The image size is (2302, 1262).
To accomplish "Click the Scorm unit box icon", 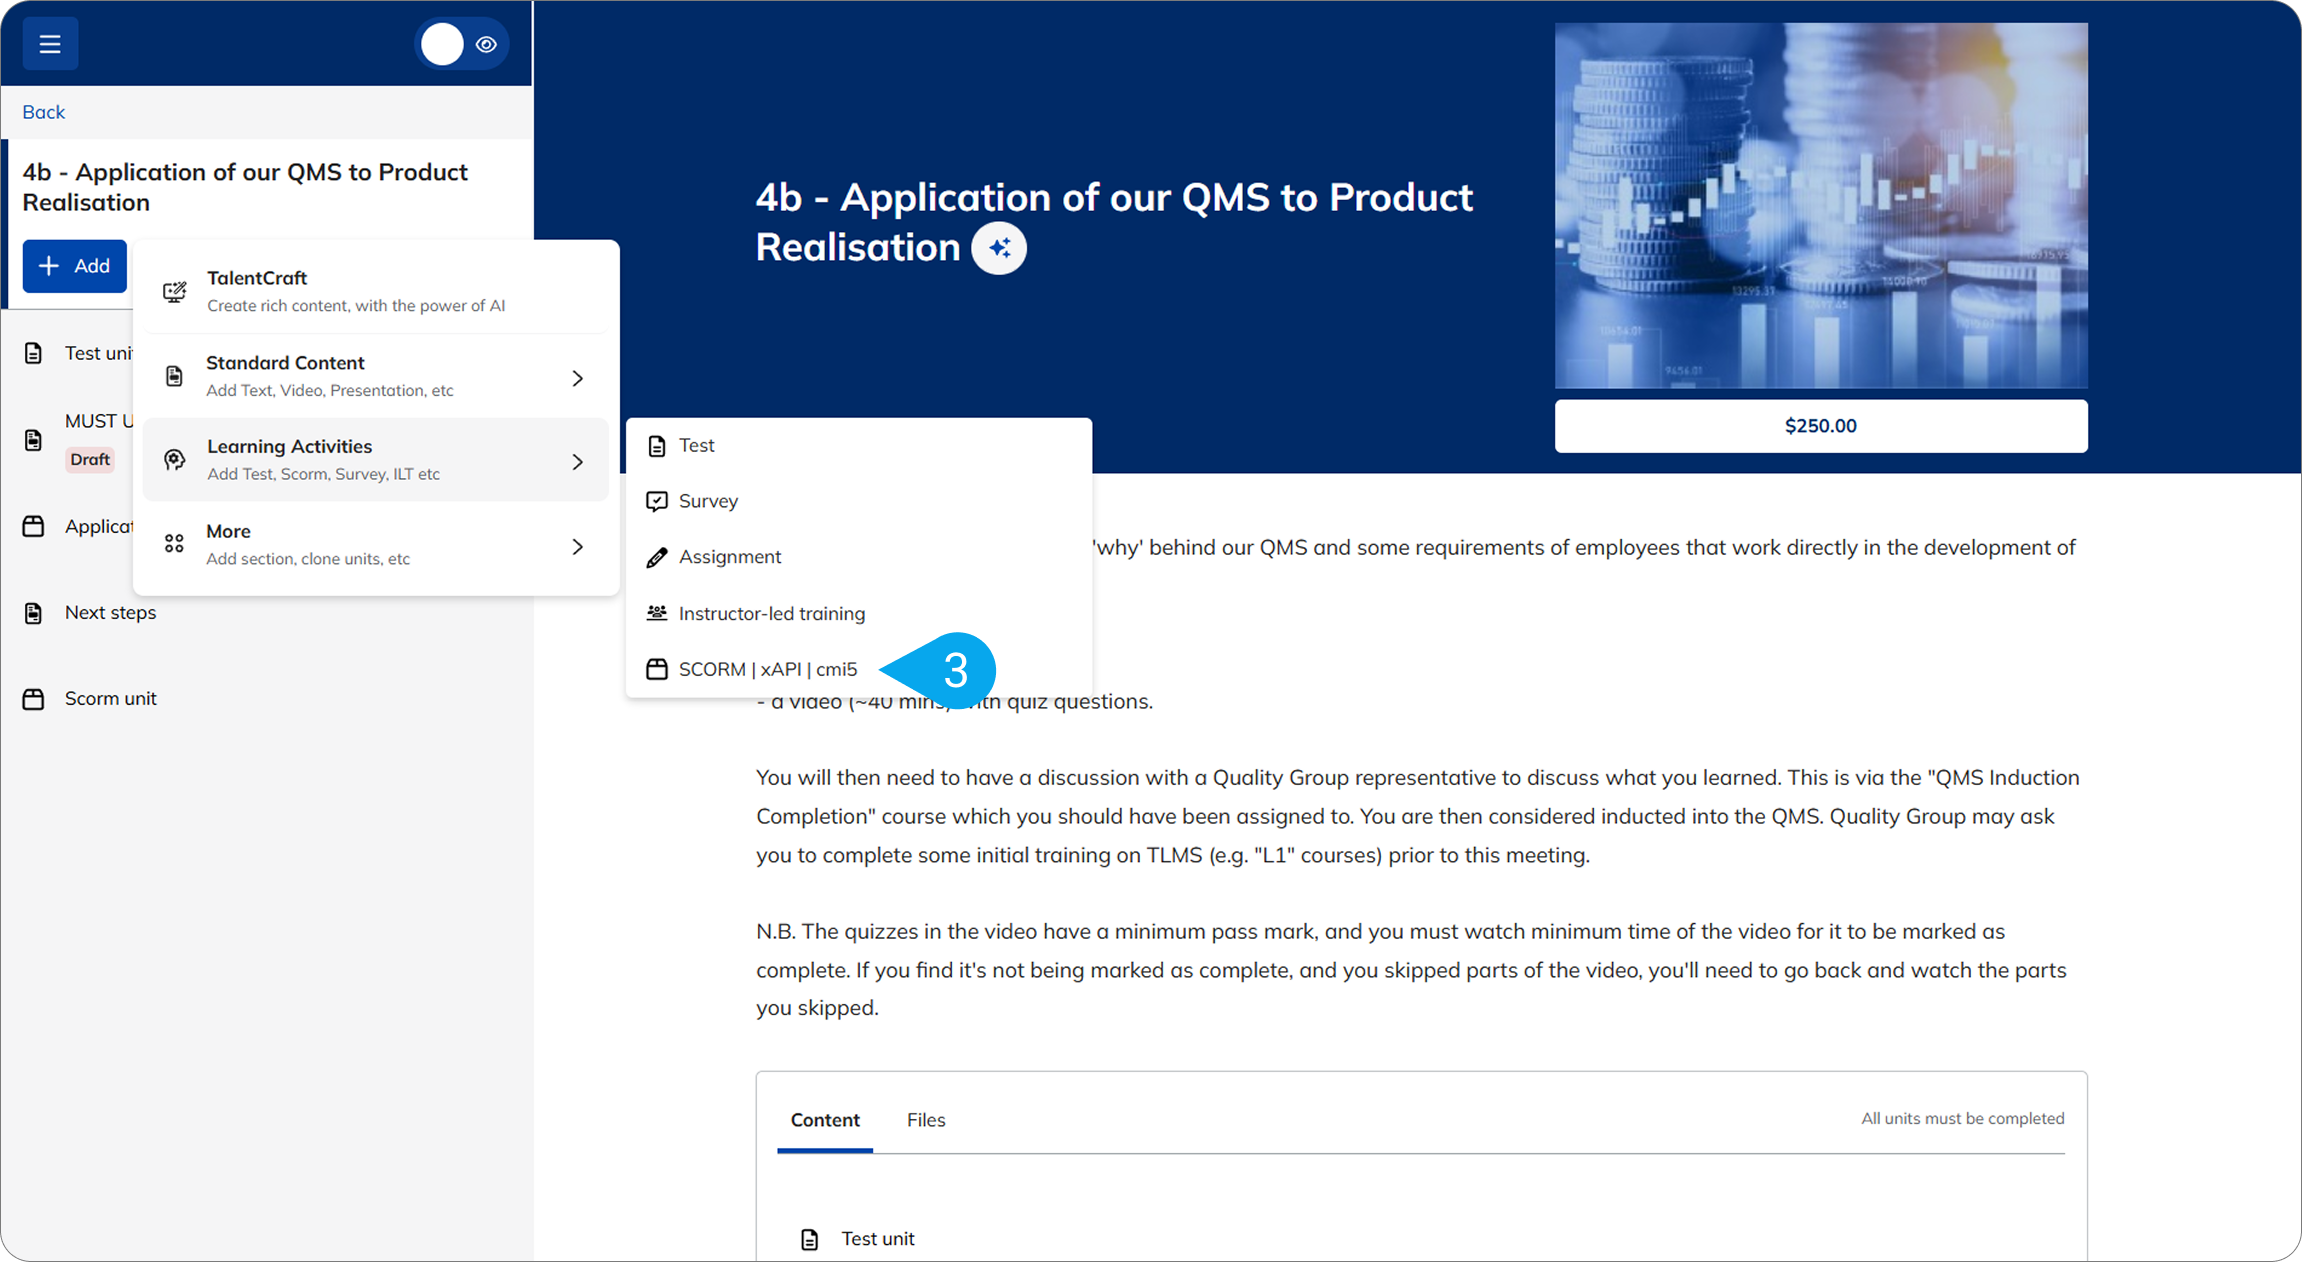I will point(34,699).
